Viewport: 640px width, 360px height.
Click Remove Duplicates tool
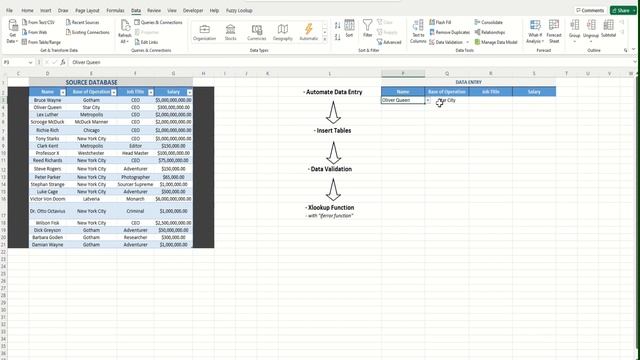449,32
